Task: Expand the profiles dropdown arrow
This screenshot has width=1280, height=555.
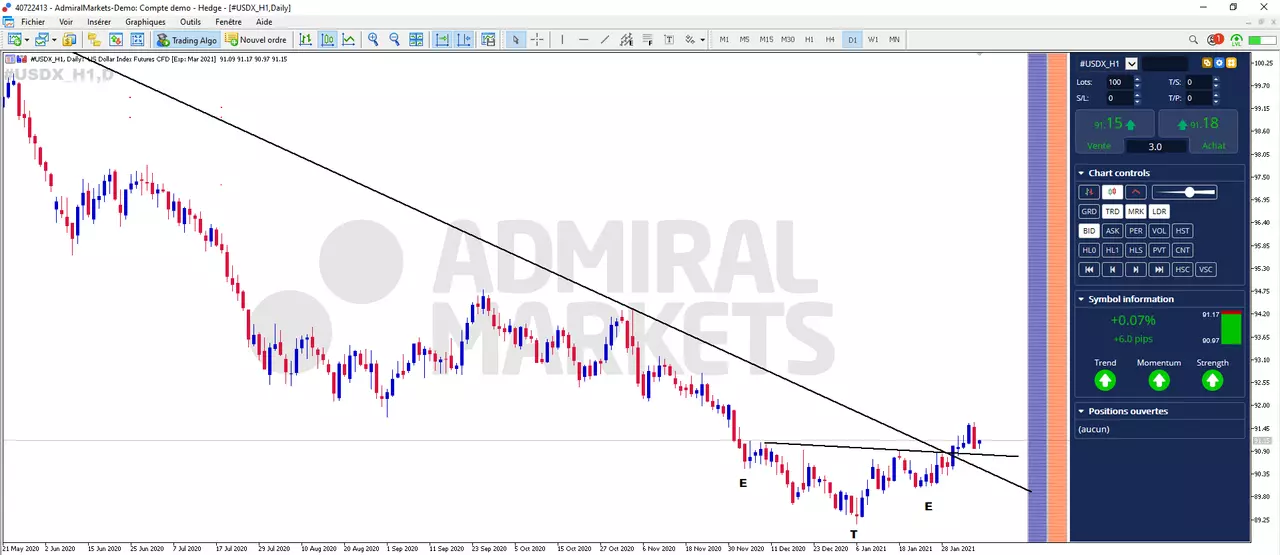Action: (54, 40)
